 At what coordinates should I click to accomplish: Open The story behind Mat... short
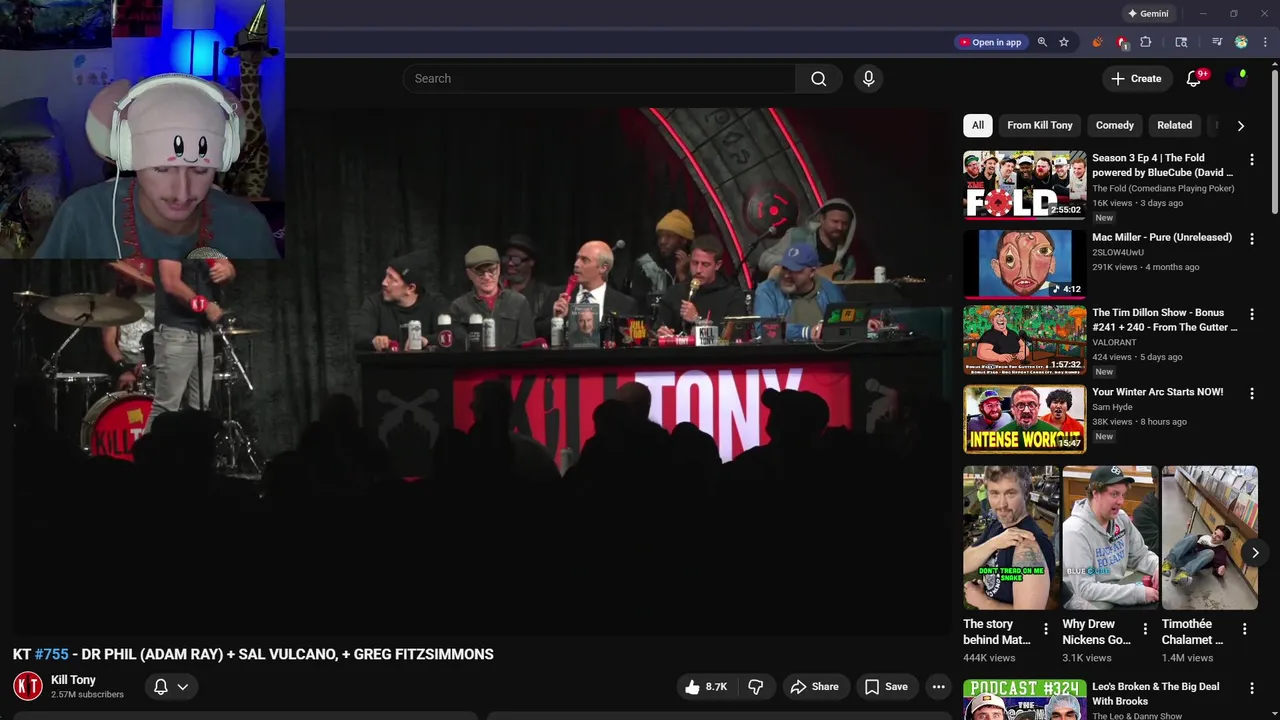click(1010, 538)
